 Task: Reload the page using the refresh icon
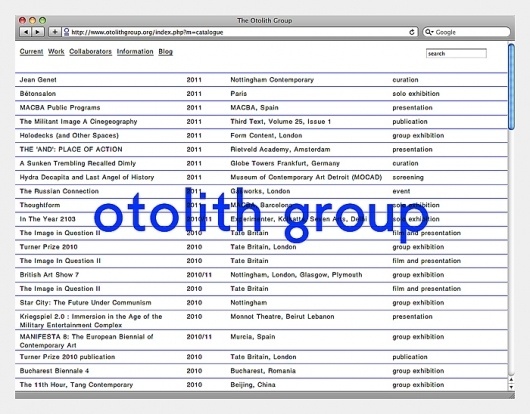click(x=412, y=32)
